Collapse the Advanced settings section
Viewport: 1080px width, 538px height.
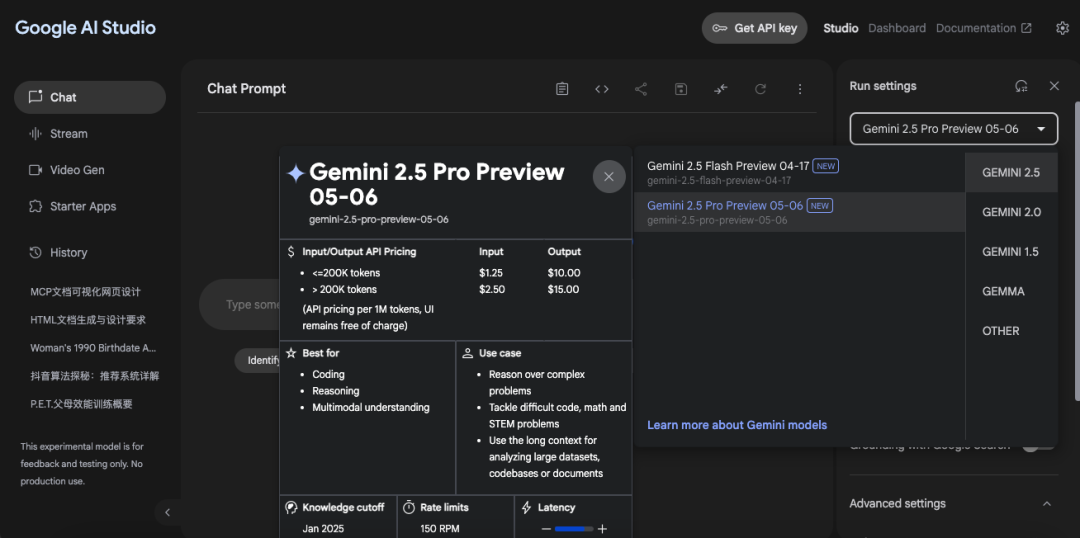(x=1047, y=504)
